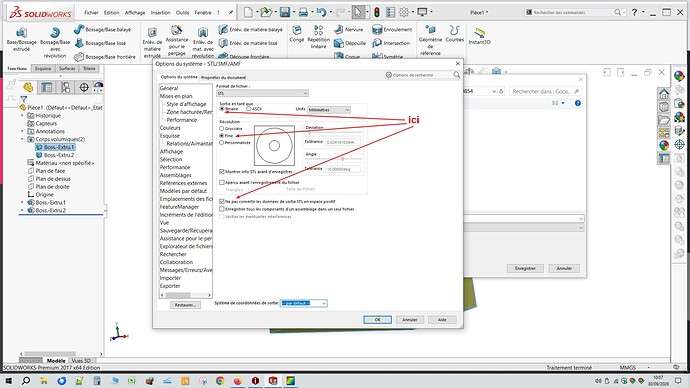Open dropdown arrow beside Open icon
The width and height of the screenshot is (690, 388).
pyautogui.click(x=275, y=12)
